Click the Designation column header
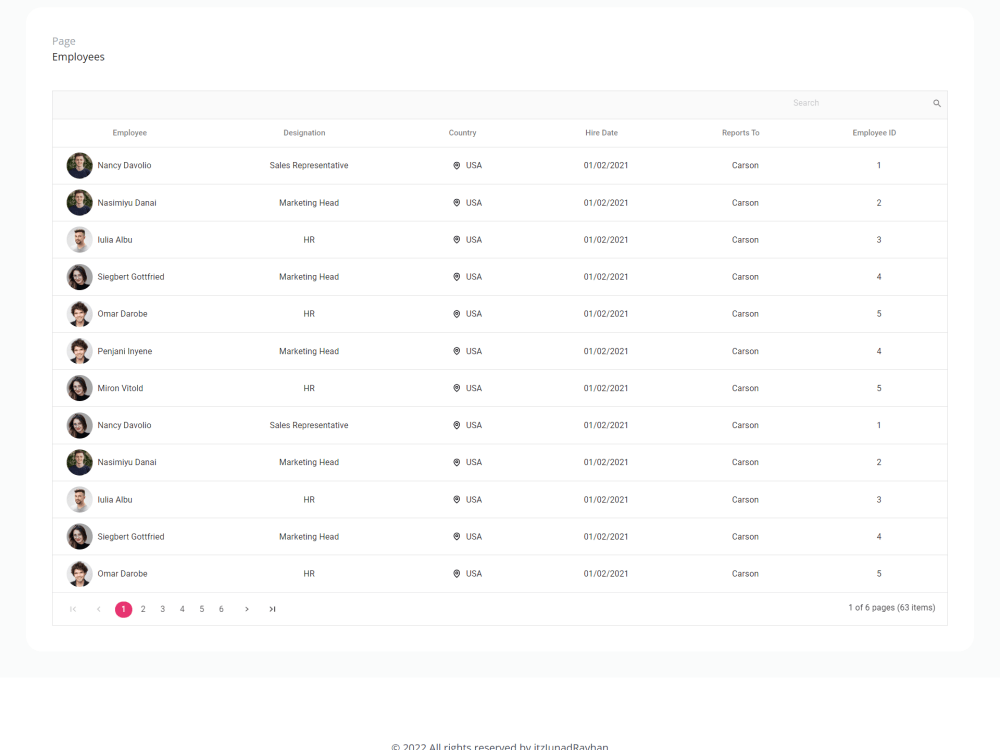Screen dimensions: 1000x750 [304, 132]
